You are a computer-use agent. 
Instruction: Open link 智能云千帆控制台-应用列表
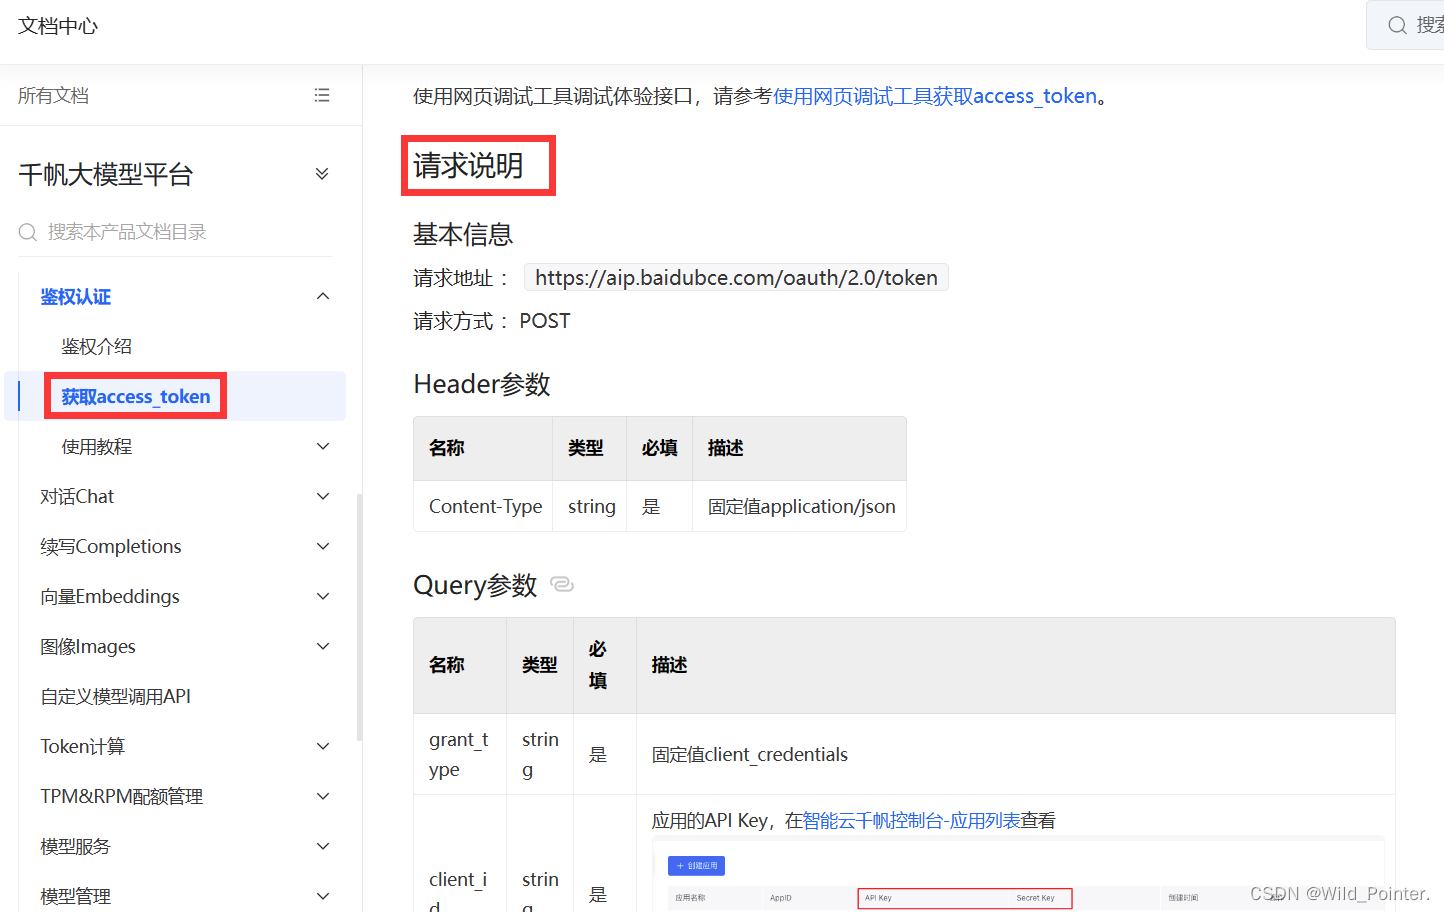click(x=911, y=821)
